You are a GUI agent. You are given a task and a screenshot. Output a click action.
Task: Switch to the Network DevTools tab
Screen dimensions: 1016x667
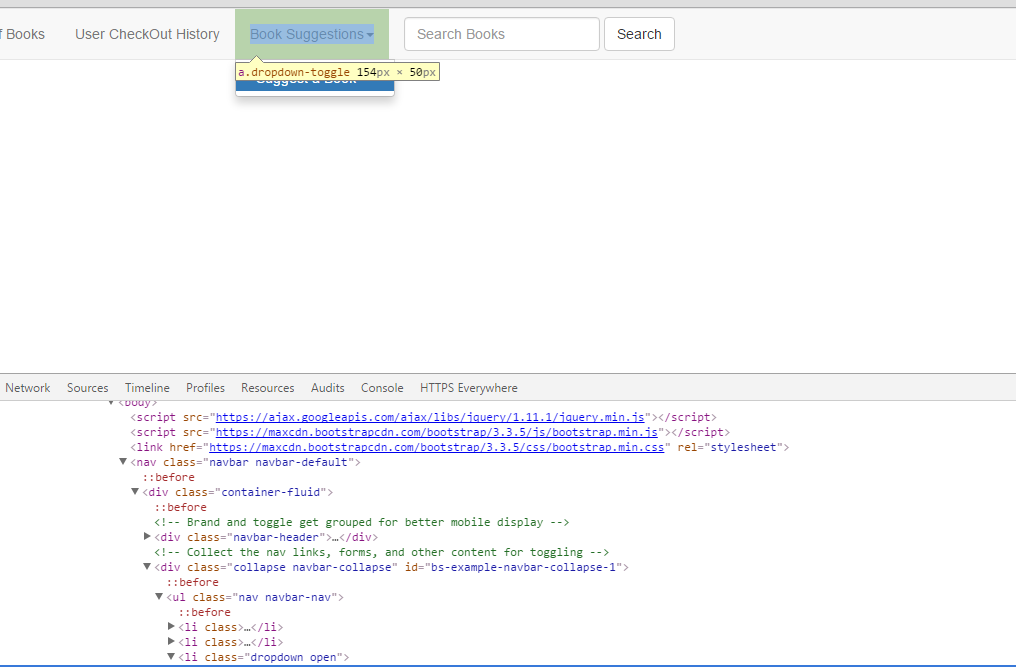(28, 388)
